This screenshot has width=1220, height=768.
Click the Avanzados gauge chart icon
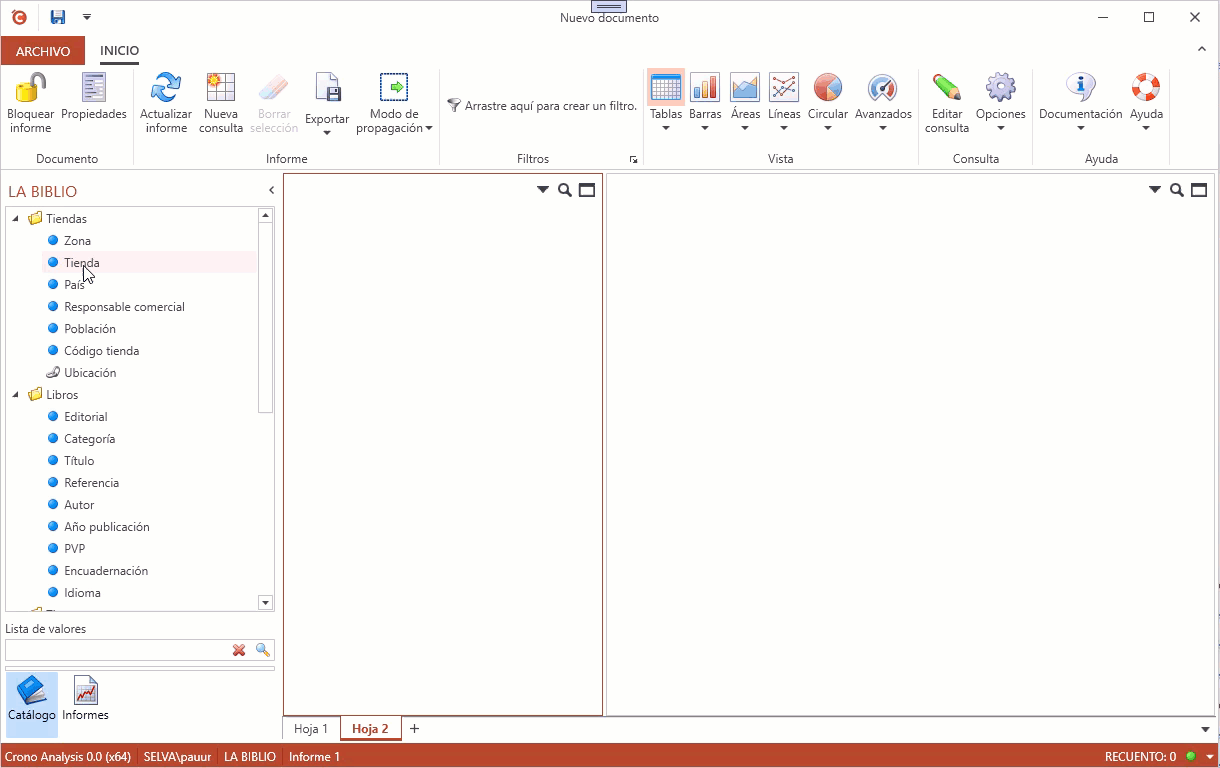(x=882, y=89)
